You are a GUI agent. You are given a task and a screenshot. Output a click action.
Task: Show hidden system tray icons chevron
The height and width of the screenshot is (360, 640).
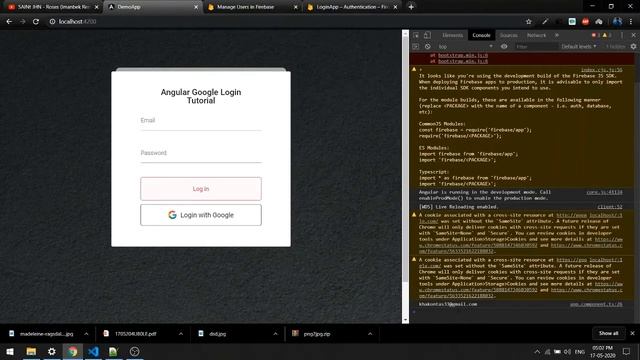pyautogui.click(x=537, y=351)
